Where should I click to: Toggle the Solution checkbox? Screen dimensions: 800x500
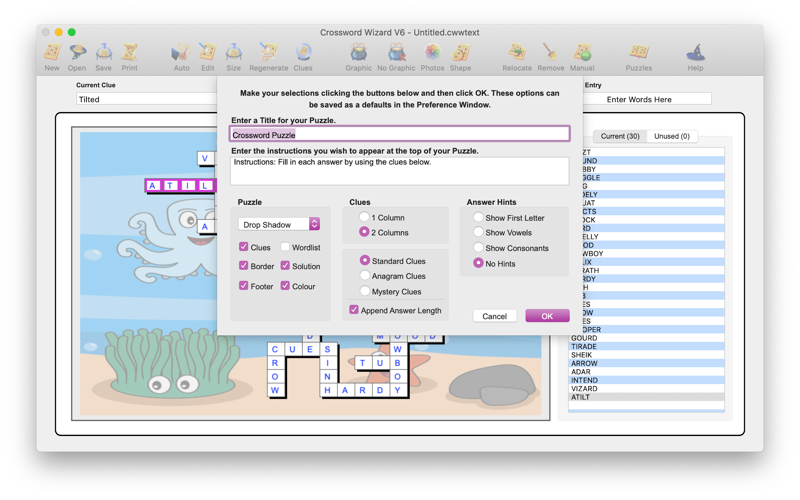(285, 266)
